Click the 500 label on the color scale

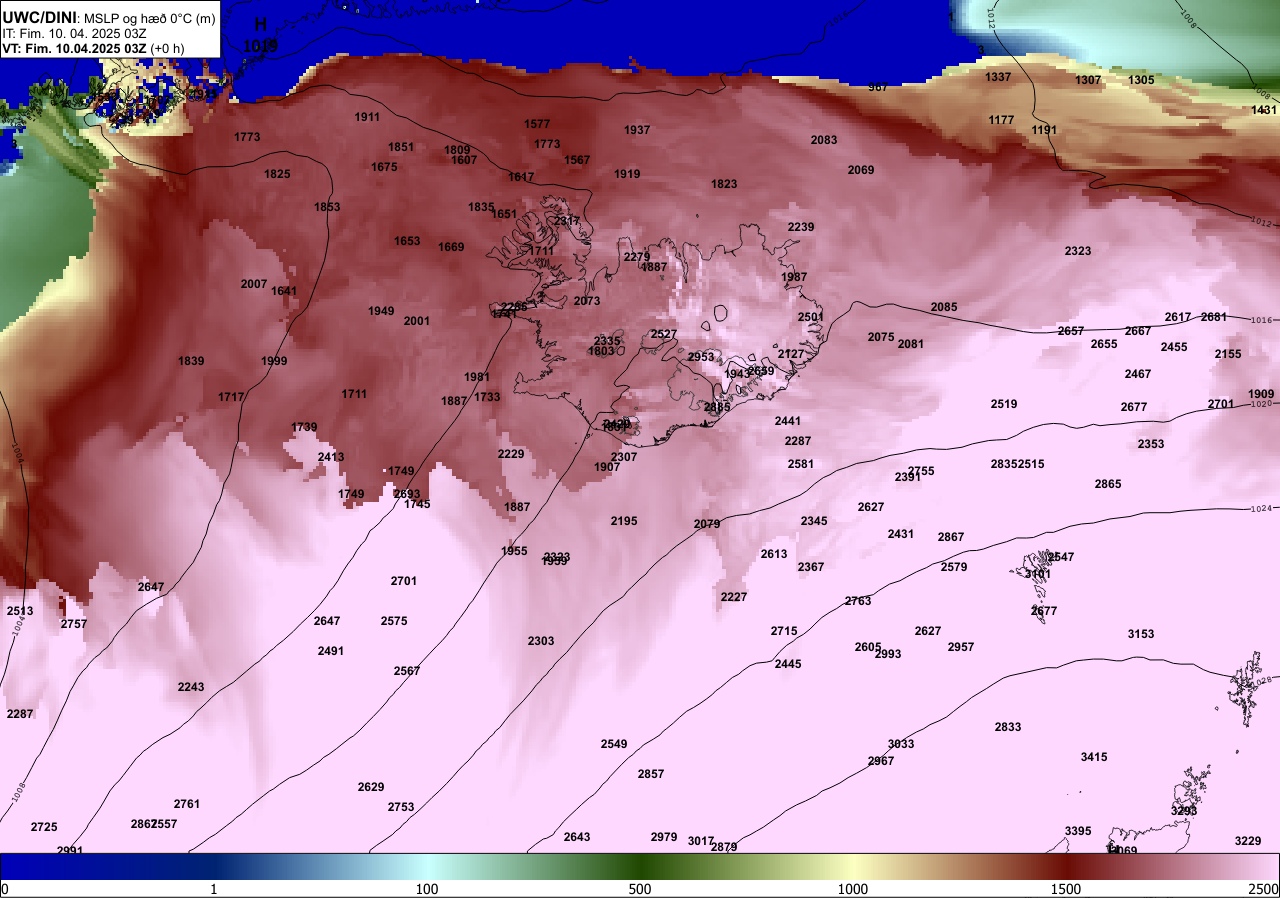click(x=640, y=889)
